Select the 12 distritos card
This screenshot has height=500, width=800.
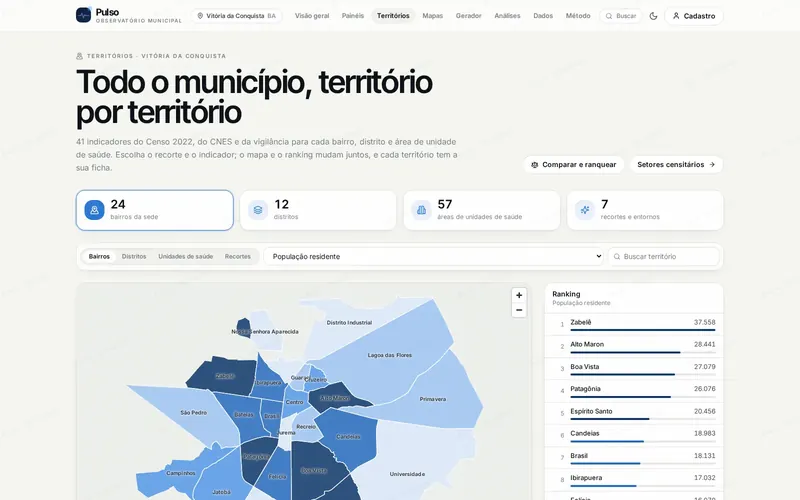pyautogui.click(x=318, y=210)
